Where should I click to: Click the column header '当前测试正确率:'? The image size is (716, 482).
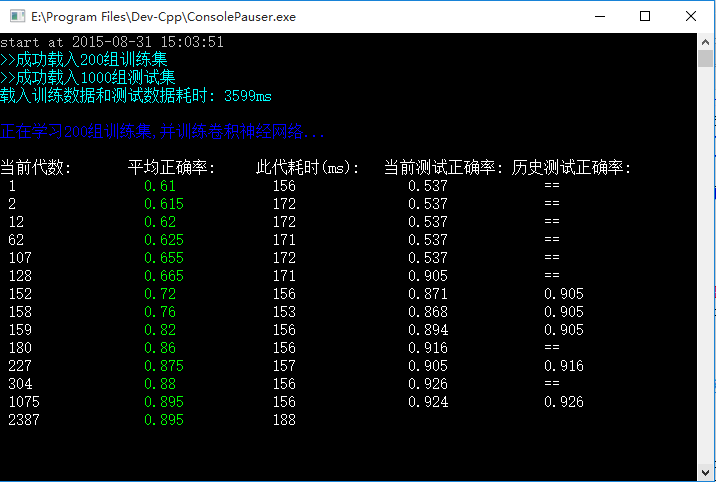coord(443,168)
